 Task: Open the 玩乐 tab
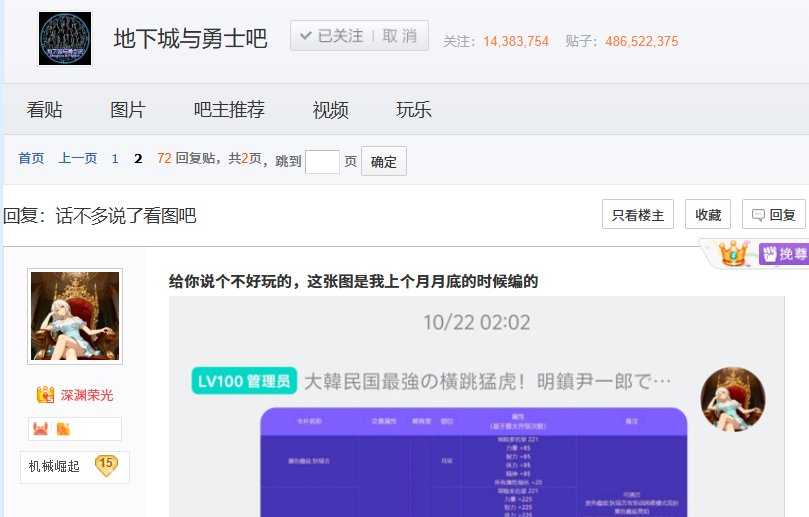pos(413,109)
